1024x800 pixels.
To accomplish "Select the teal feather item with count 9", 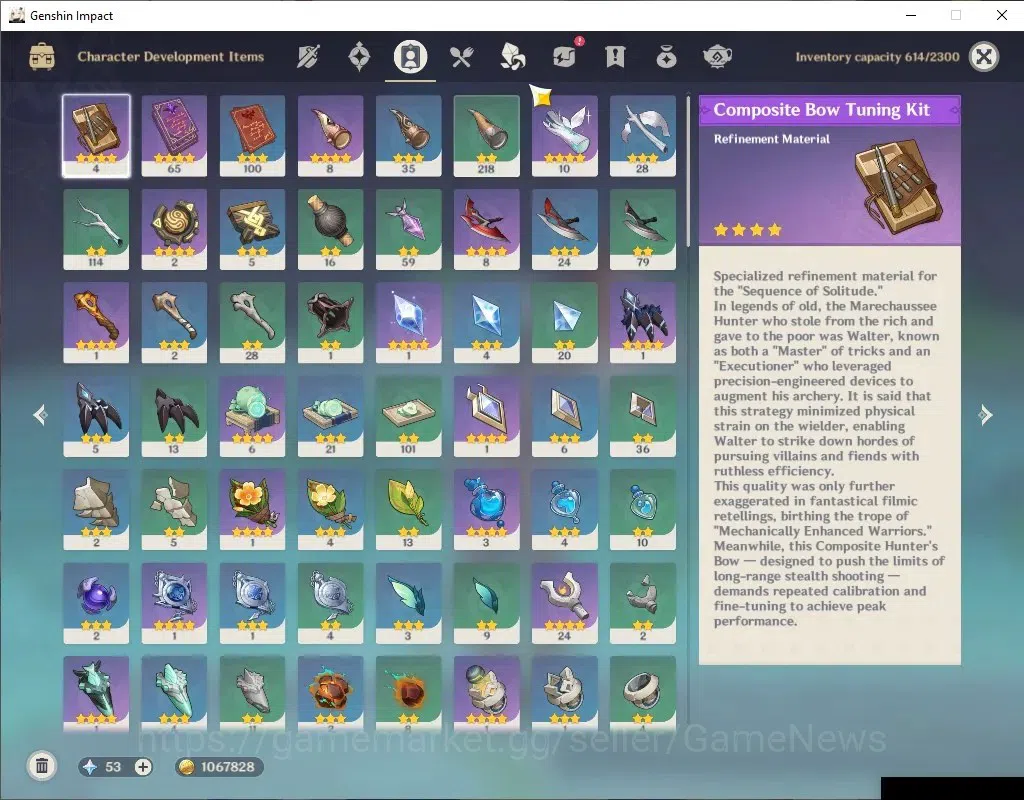I will (x=487, y=603).
